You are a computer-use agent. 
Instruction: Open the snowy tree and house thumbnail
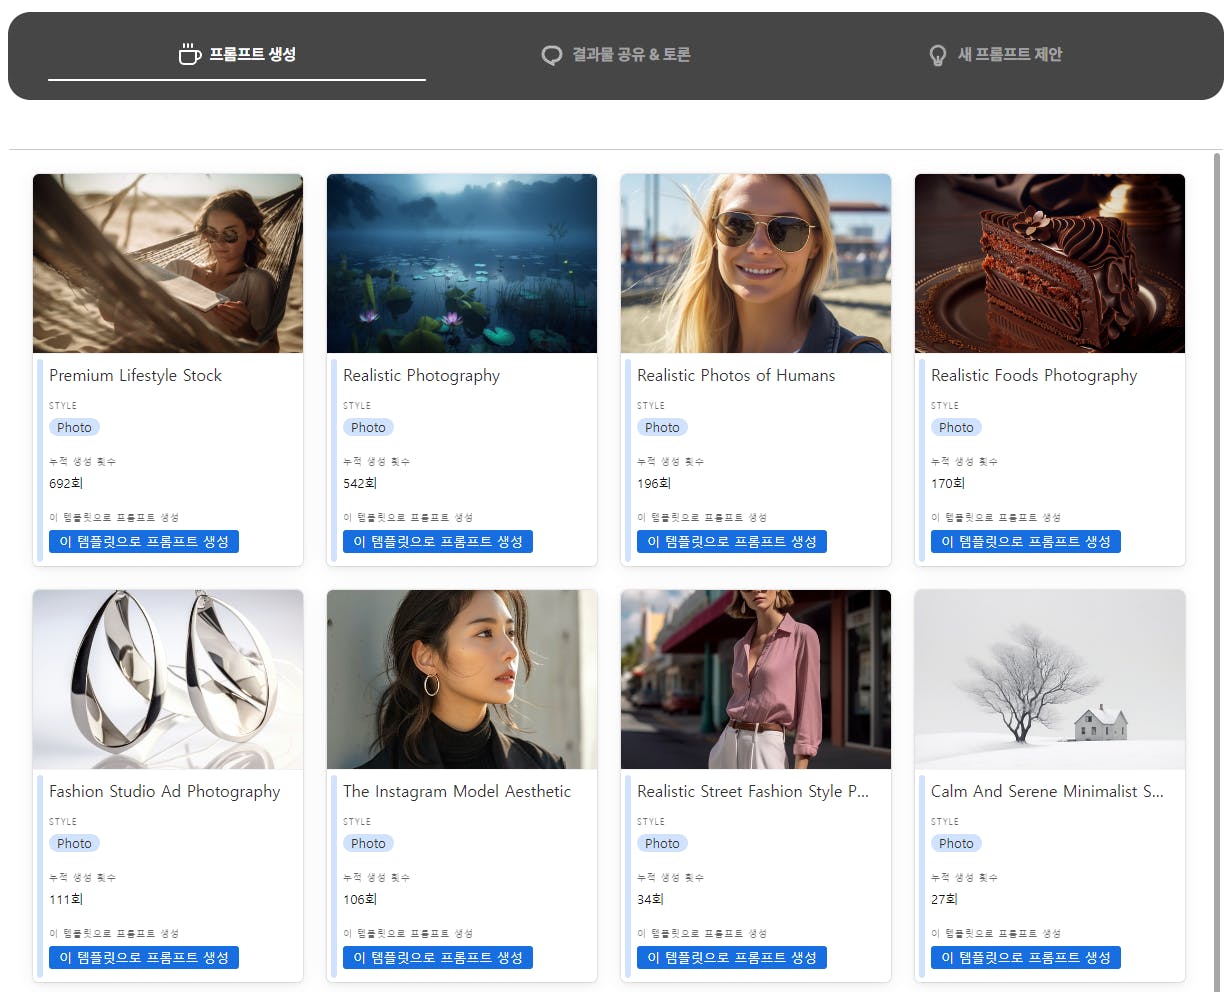(x=1050, y=679)
